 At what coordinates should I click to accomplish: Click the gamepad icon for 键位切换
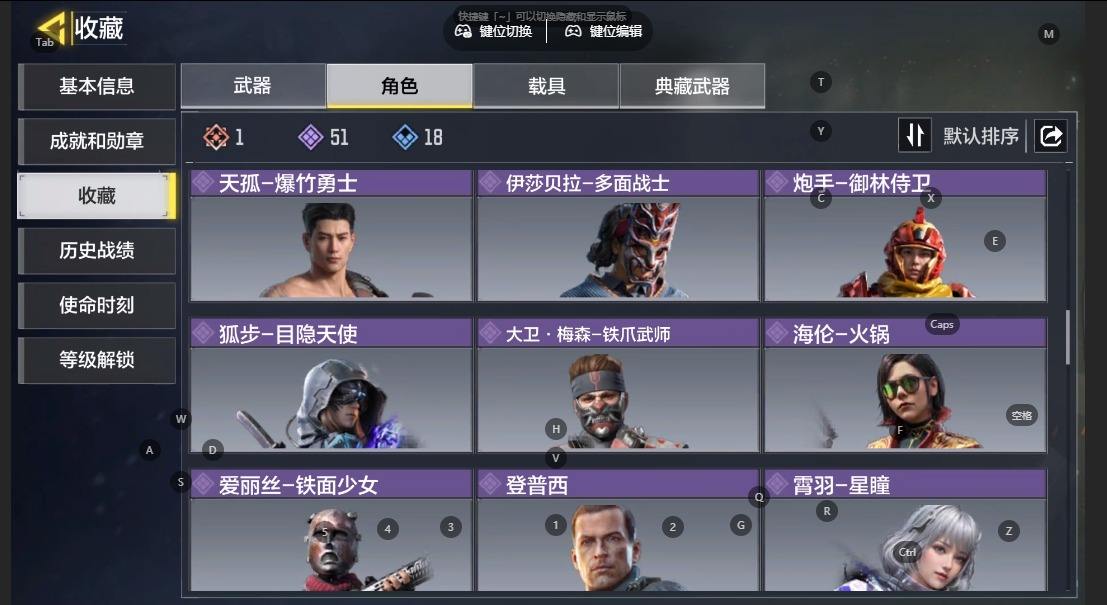[x=463, y=31]
